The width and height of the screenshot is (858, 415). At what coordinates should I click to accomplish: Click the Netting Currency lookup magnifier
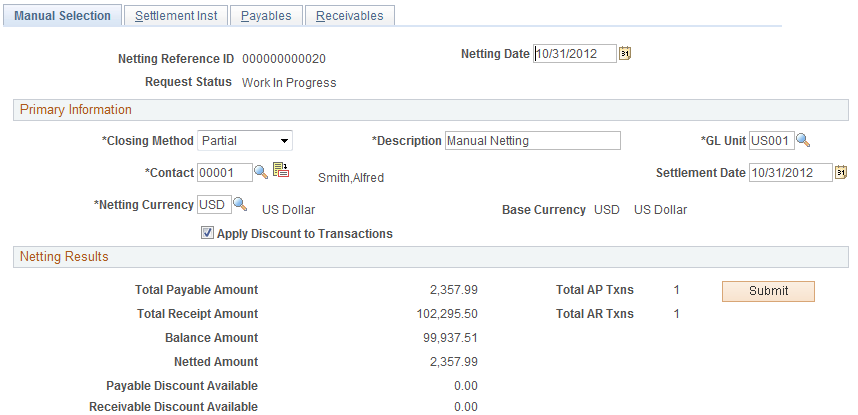point(240,204)
